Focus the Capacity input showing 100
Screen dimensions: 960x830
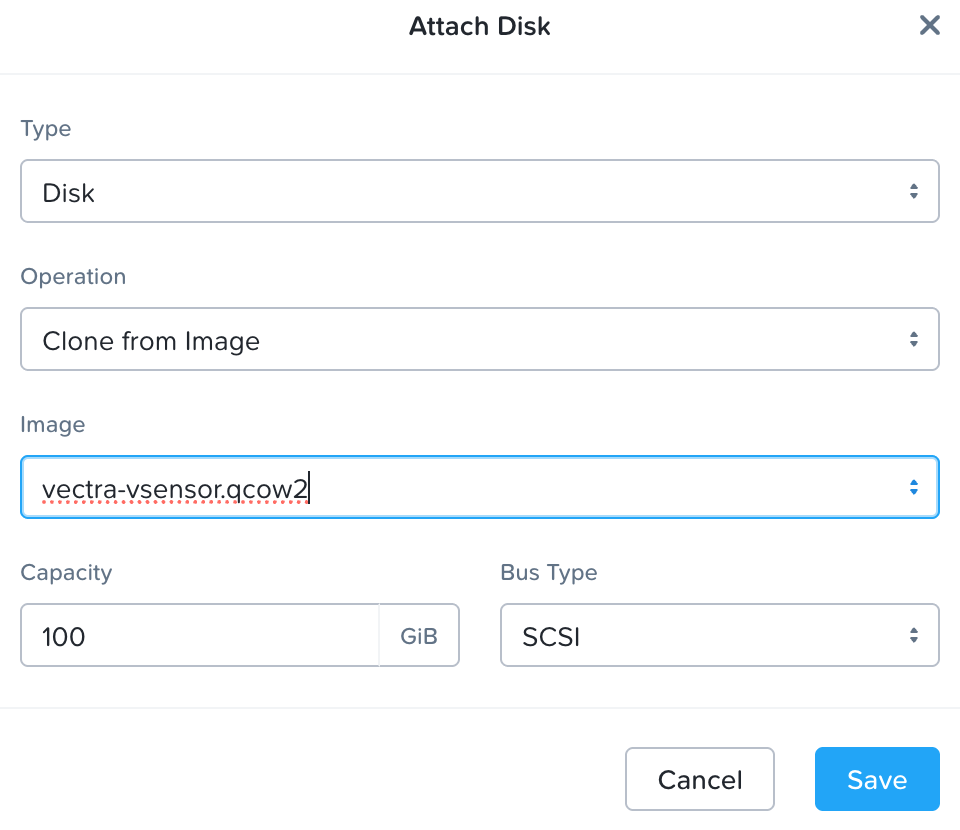[200, 636]
